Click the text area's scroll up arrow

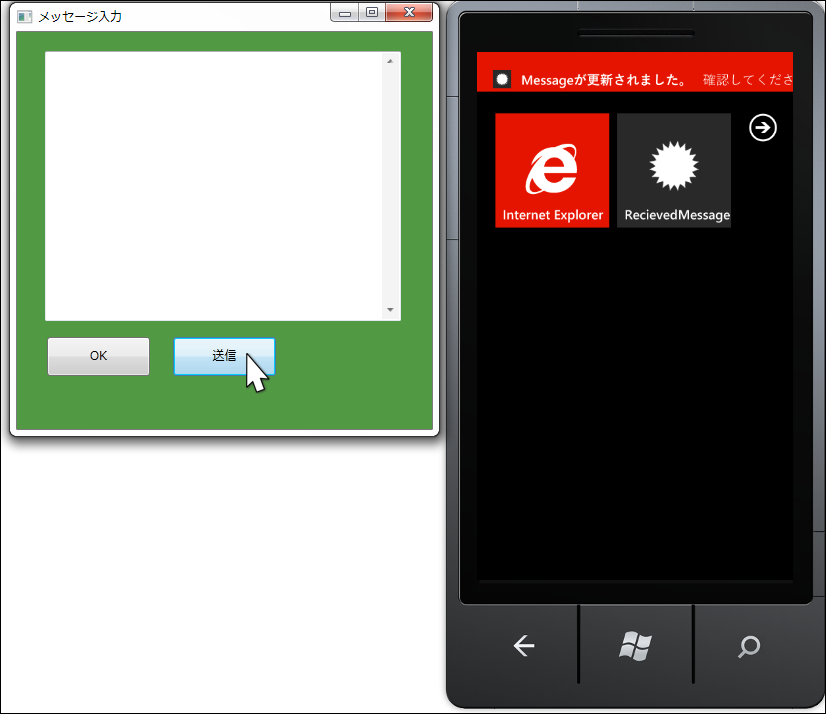[390, 61]
